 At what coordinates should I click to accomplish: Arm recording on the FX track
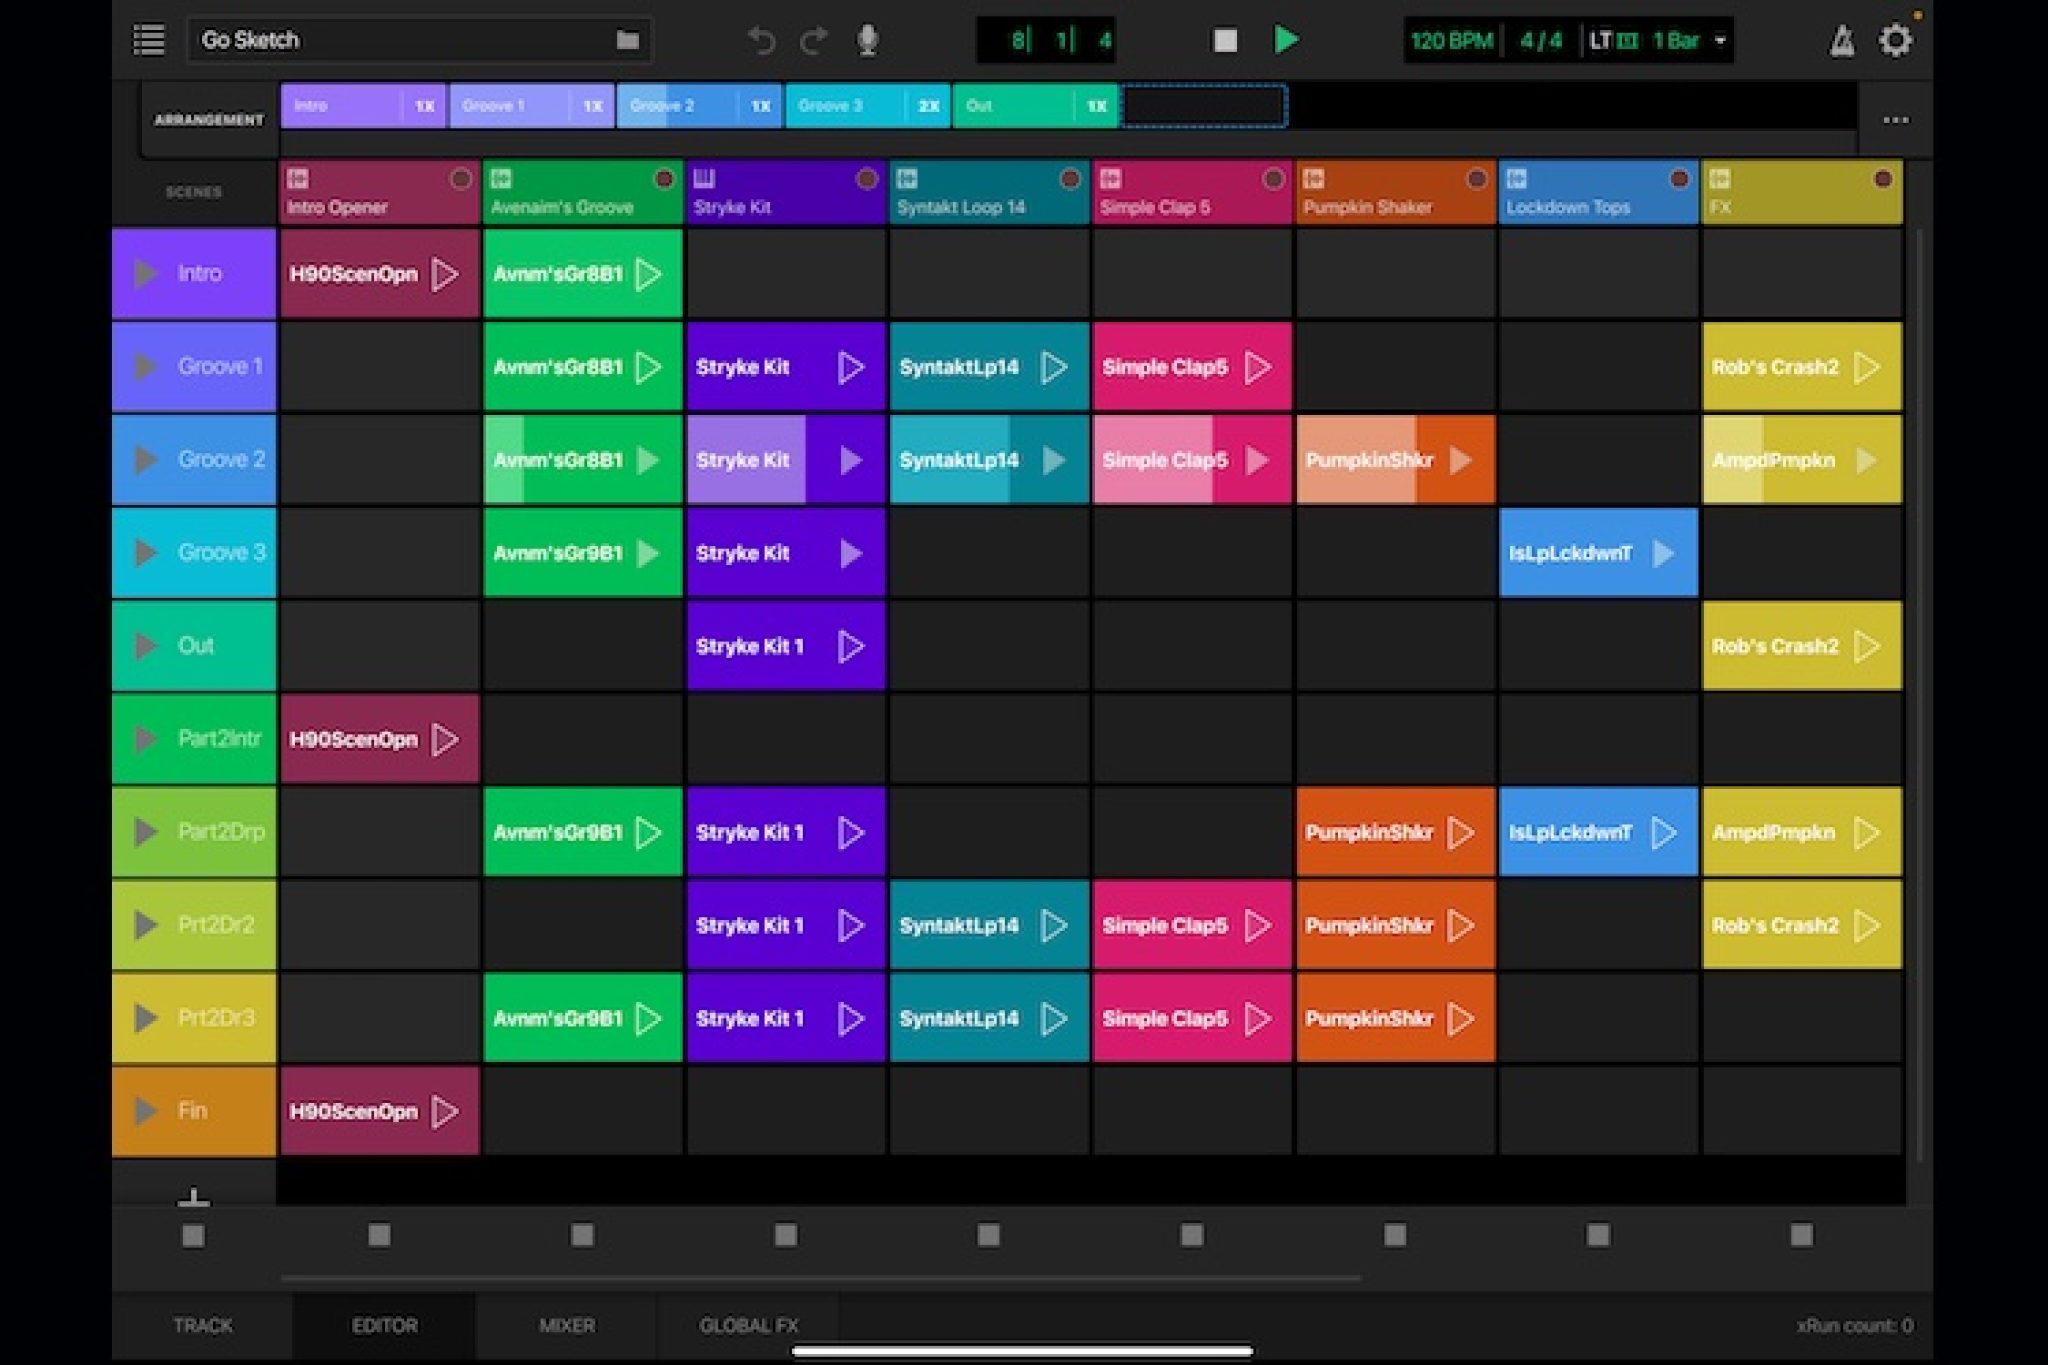coord(1885,181)
